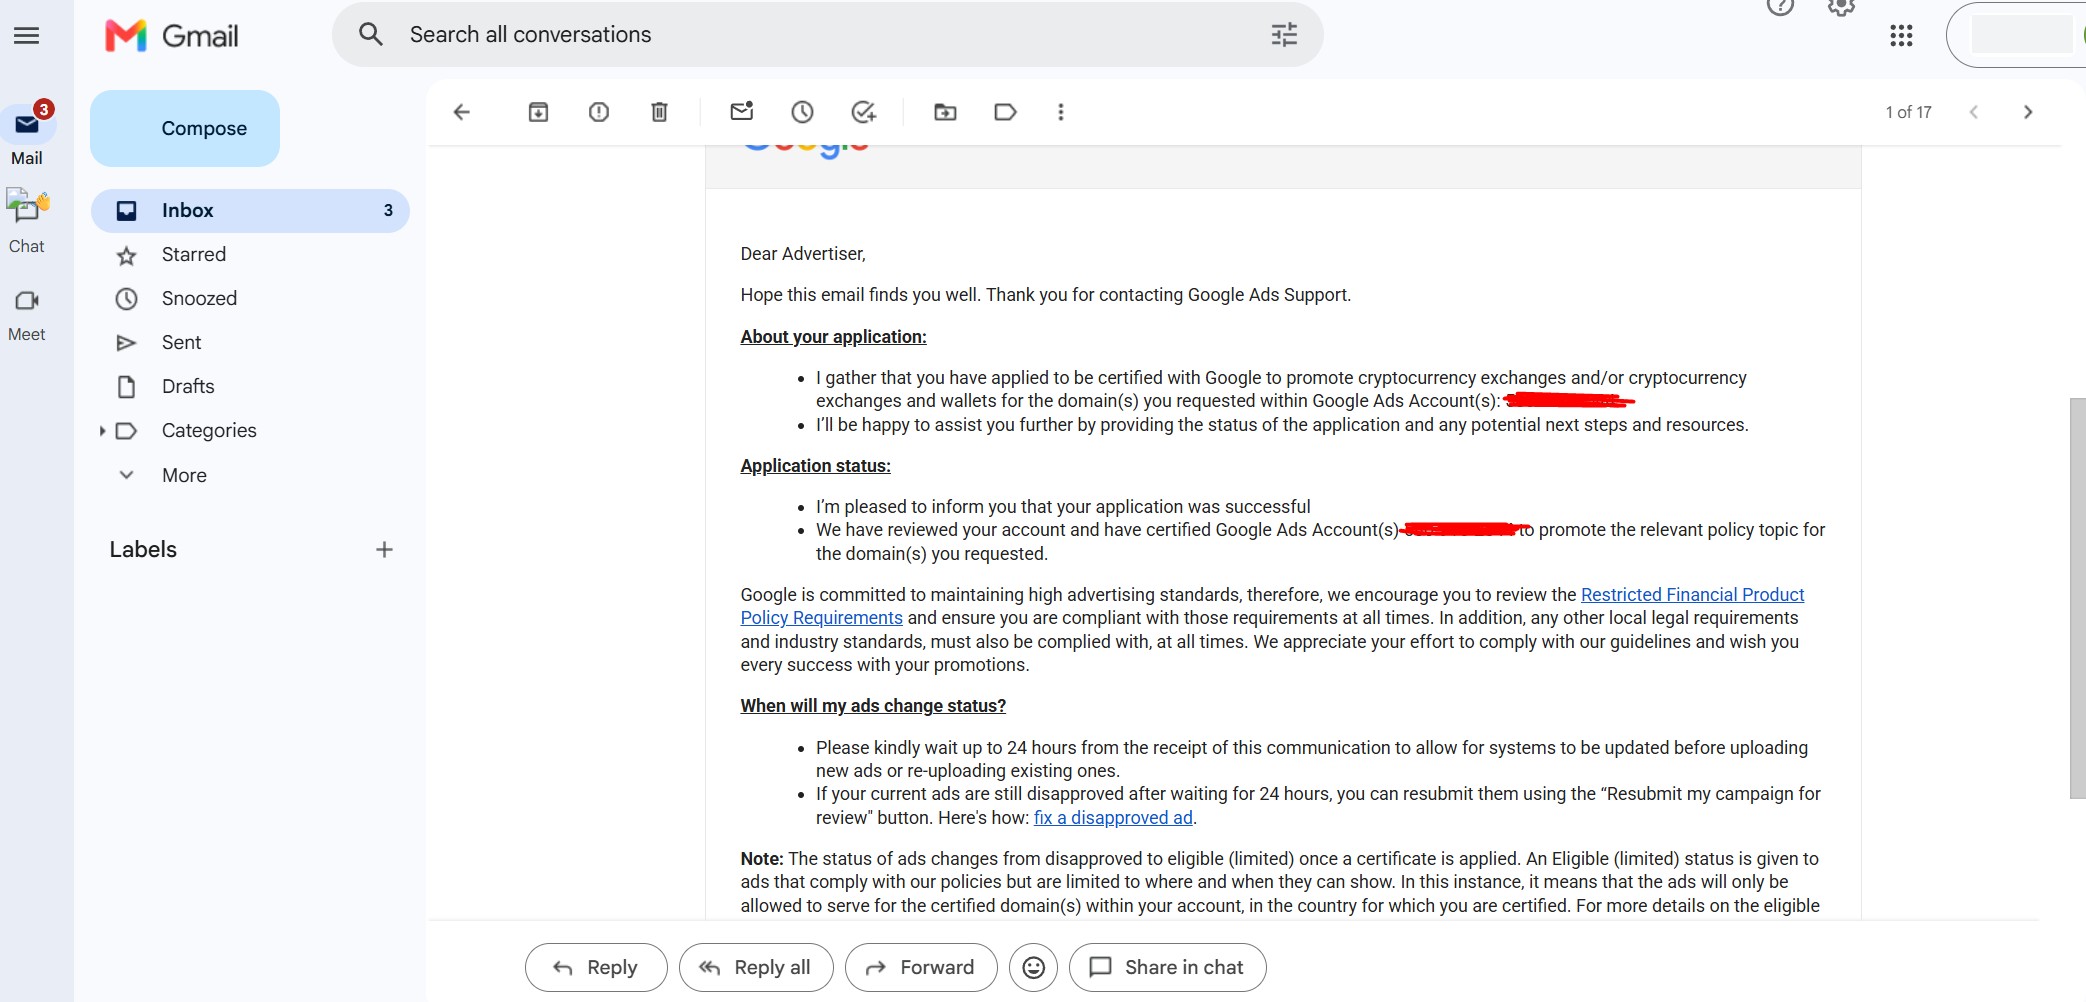Click the Labels section heading
The height and width of the screenshot is (1002, 2086).
[x=143, y=549]
